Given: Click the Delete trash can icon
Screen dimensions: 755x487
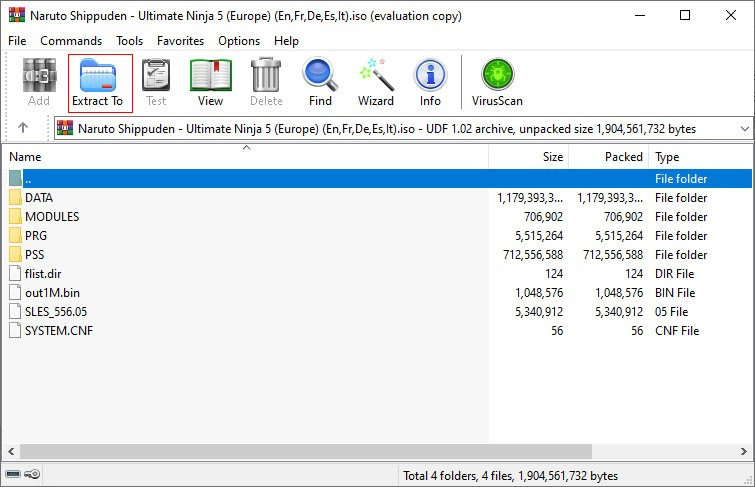Looking at the screenshot, I should (x=266, y=75).
